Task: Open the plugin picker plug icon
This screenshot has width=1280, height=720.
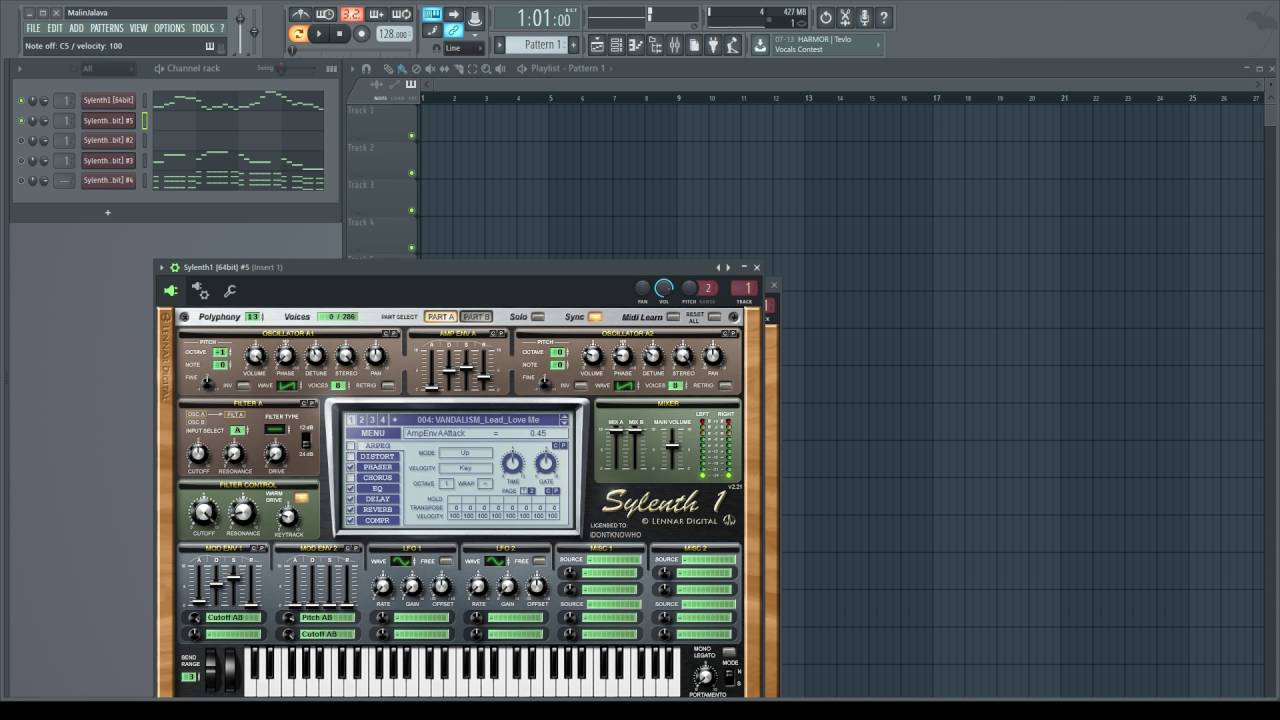Action: pos(713,45)
